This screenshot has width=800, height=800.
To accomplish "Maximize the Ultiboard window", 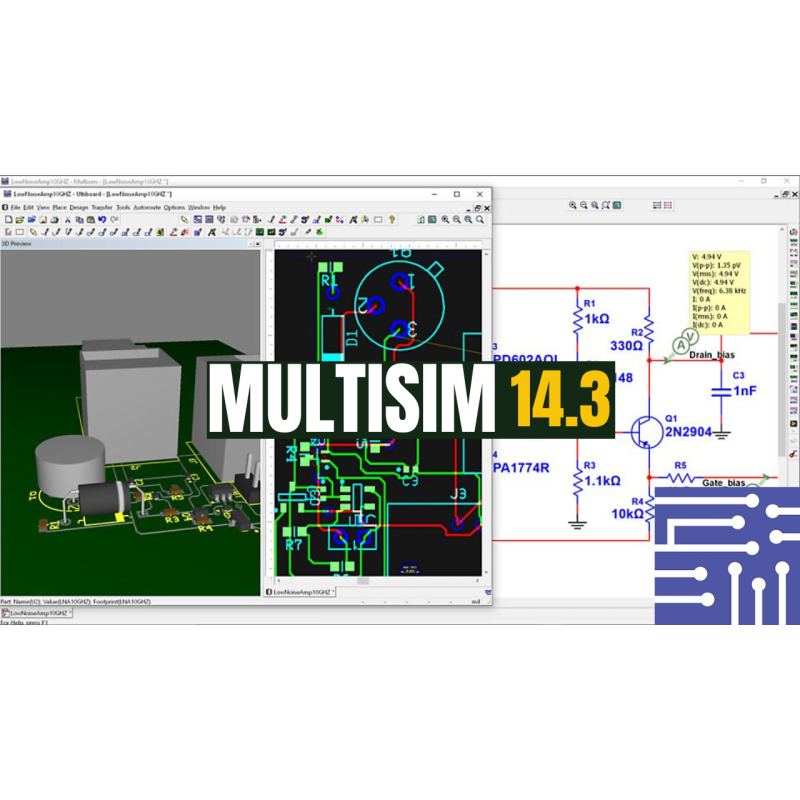I will 456,194.
